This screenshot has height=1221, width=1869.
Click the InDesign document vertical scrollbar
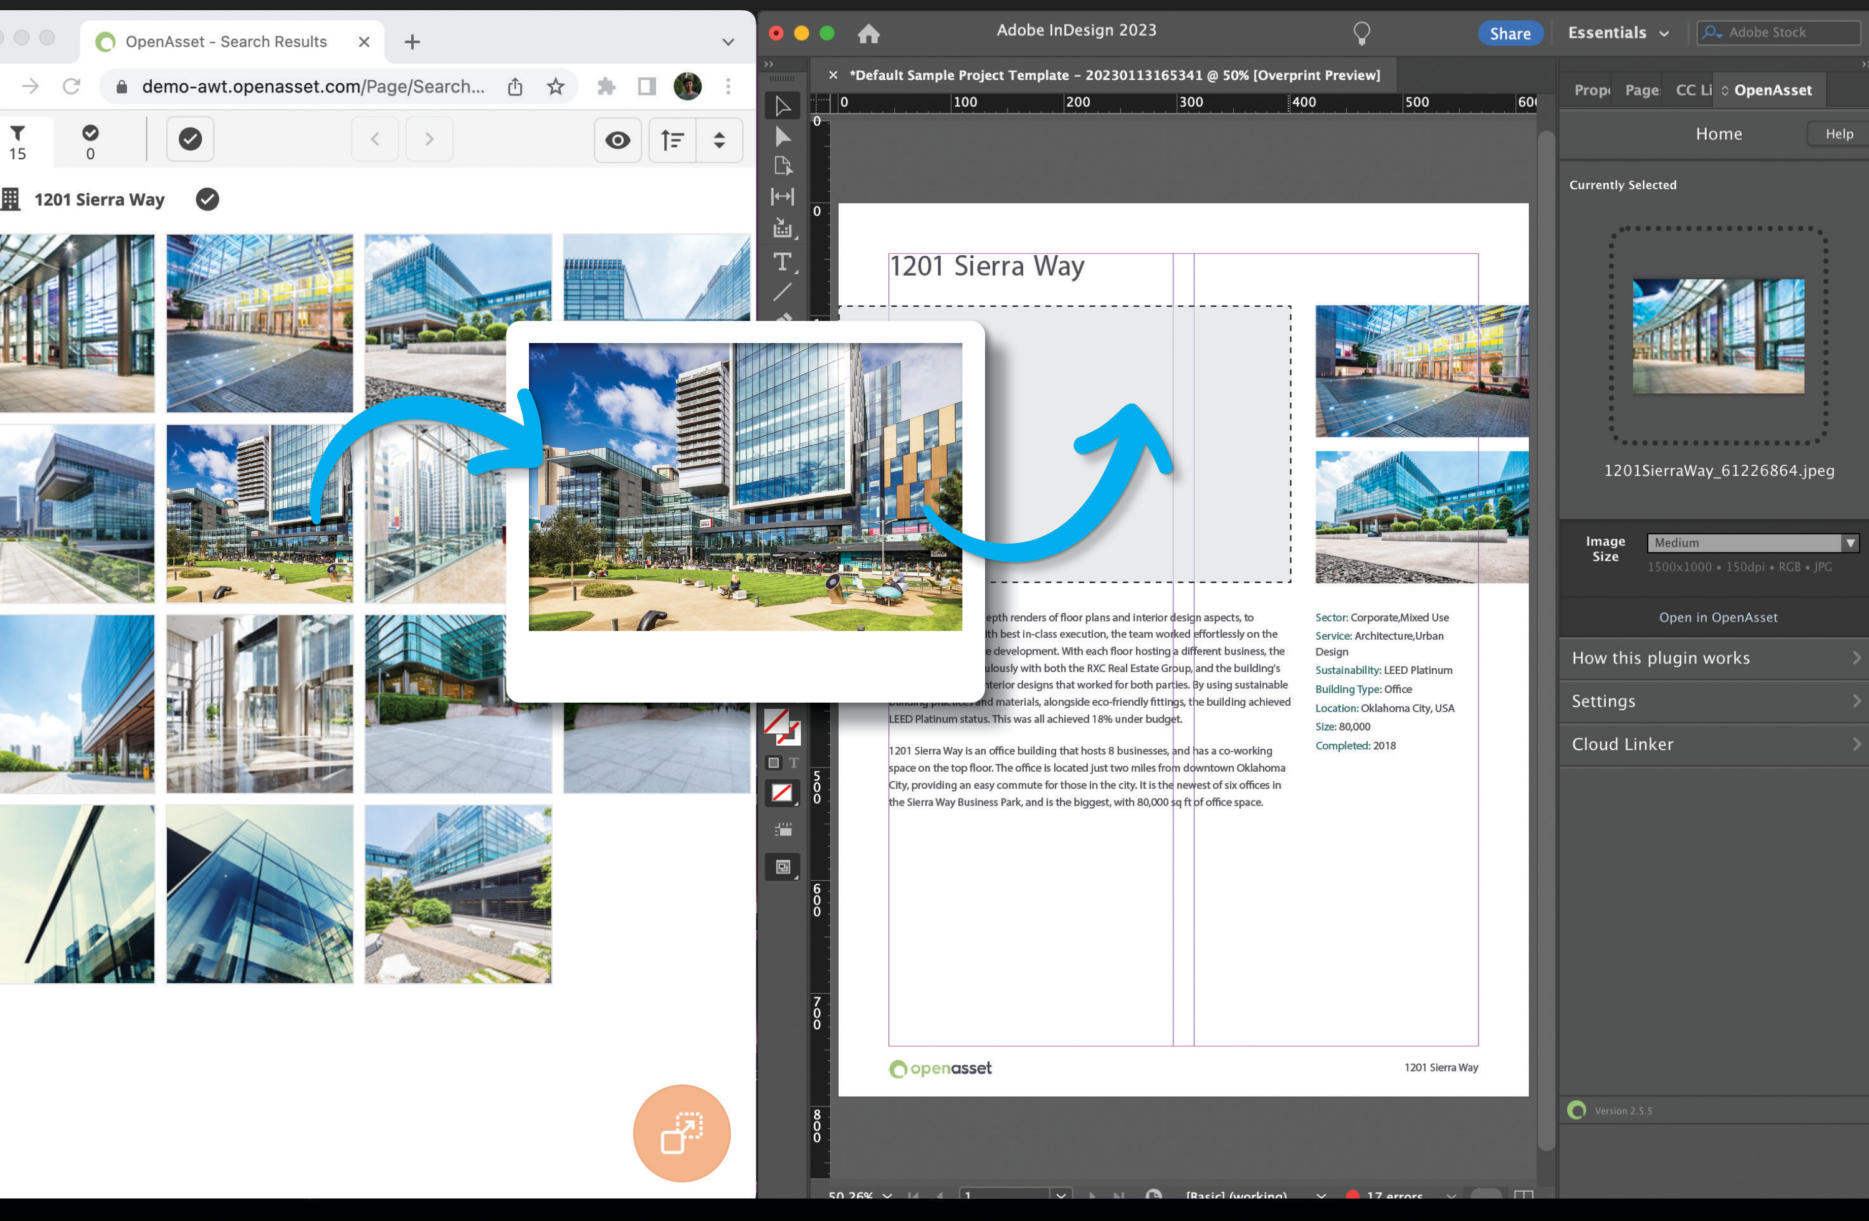[1546, 640]
